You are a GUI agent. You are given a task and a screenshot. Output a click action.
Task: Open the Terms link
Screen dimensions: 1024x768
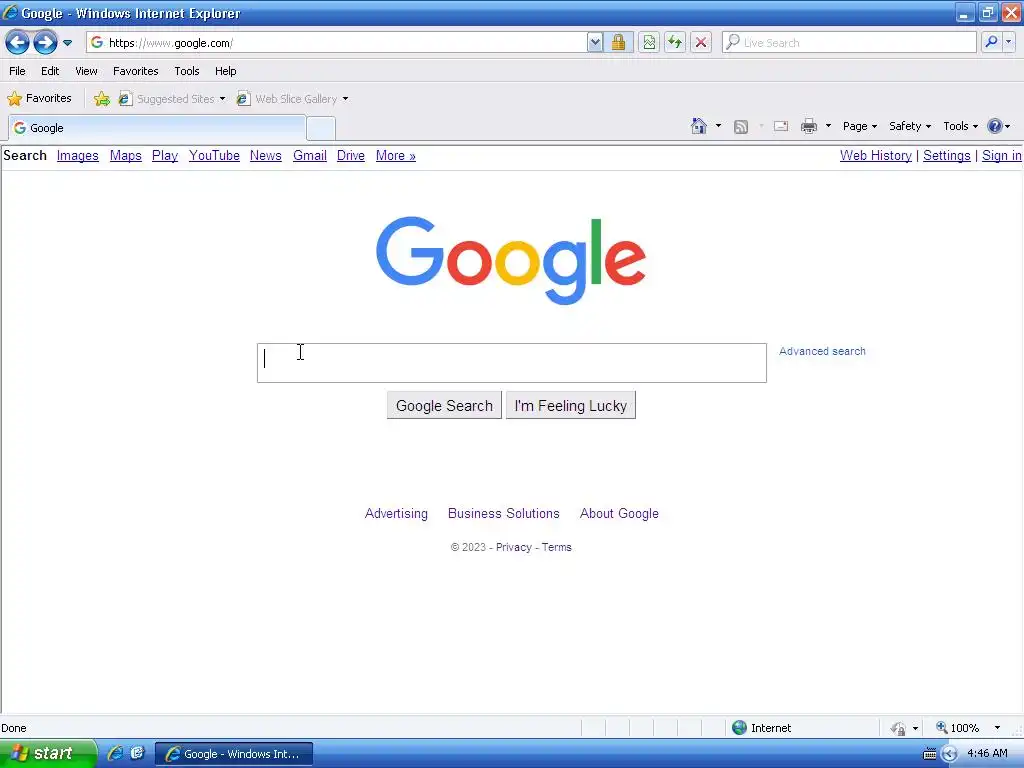click(x=556, y=547)
